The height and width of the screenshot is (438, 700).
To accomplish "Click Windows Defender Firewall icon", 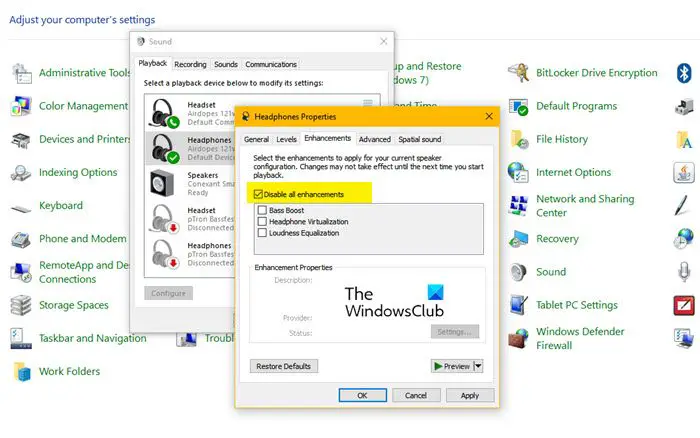I will [518, 338].
